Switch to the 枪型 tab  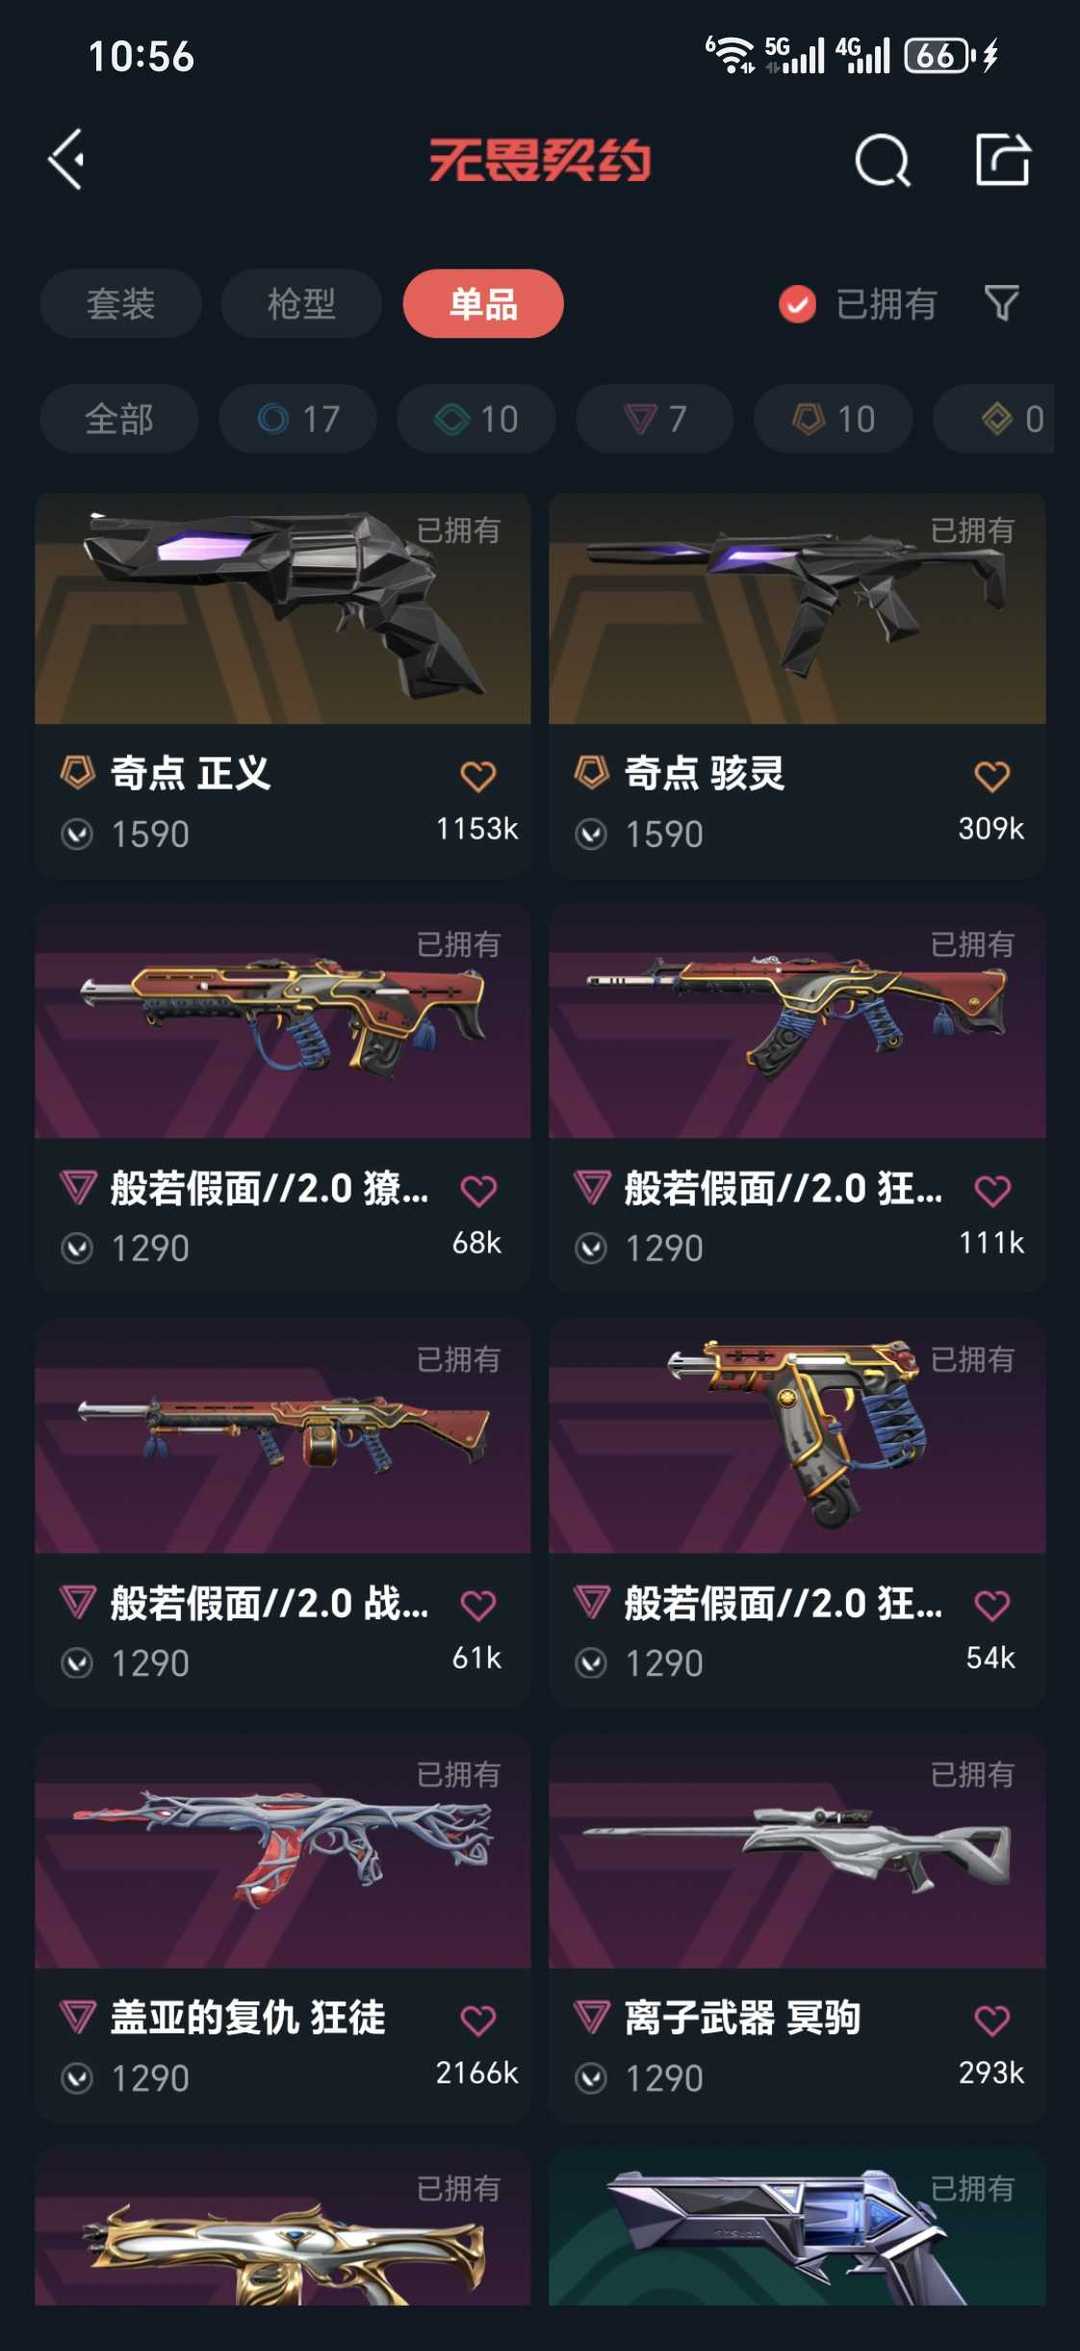301,304
